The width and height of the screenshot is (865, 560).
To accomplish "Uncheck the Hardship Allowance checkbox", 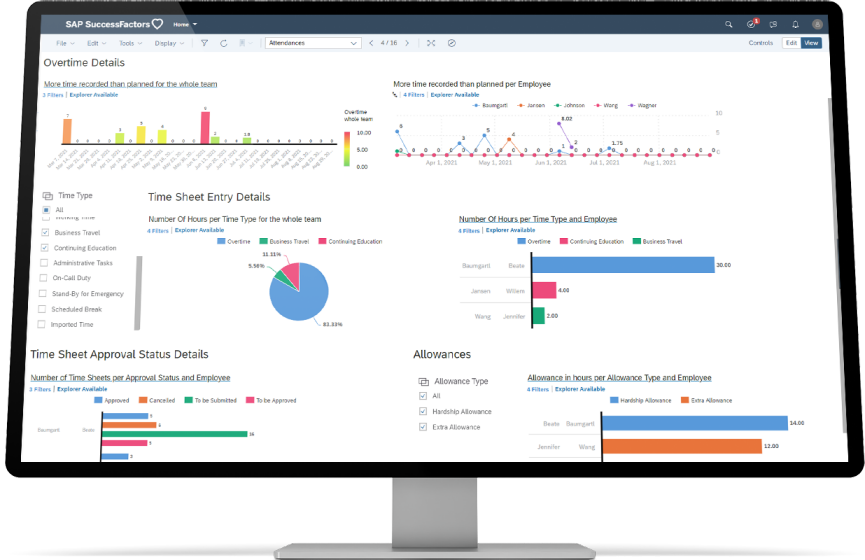I will click(x=422, y=412).
